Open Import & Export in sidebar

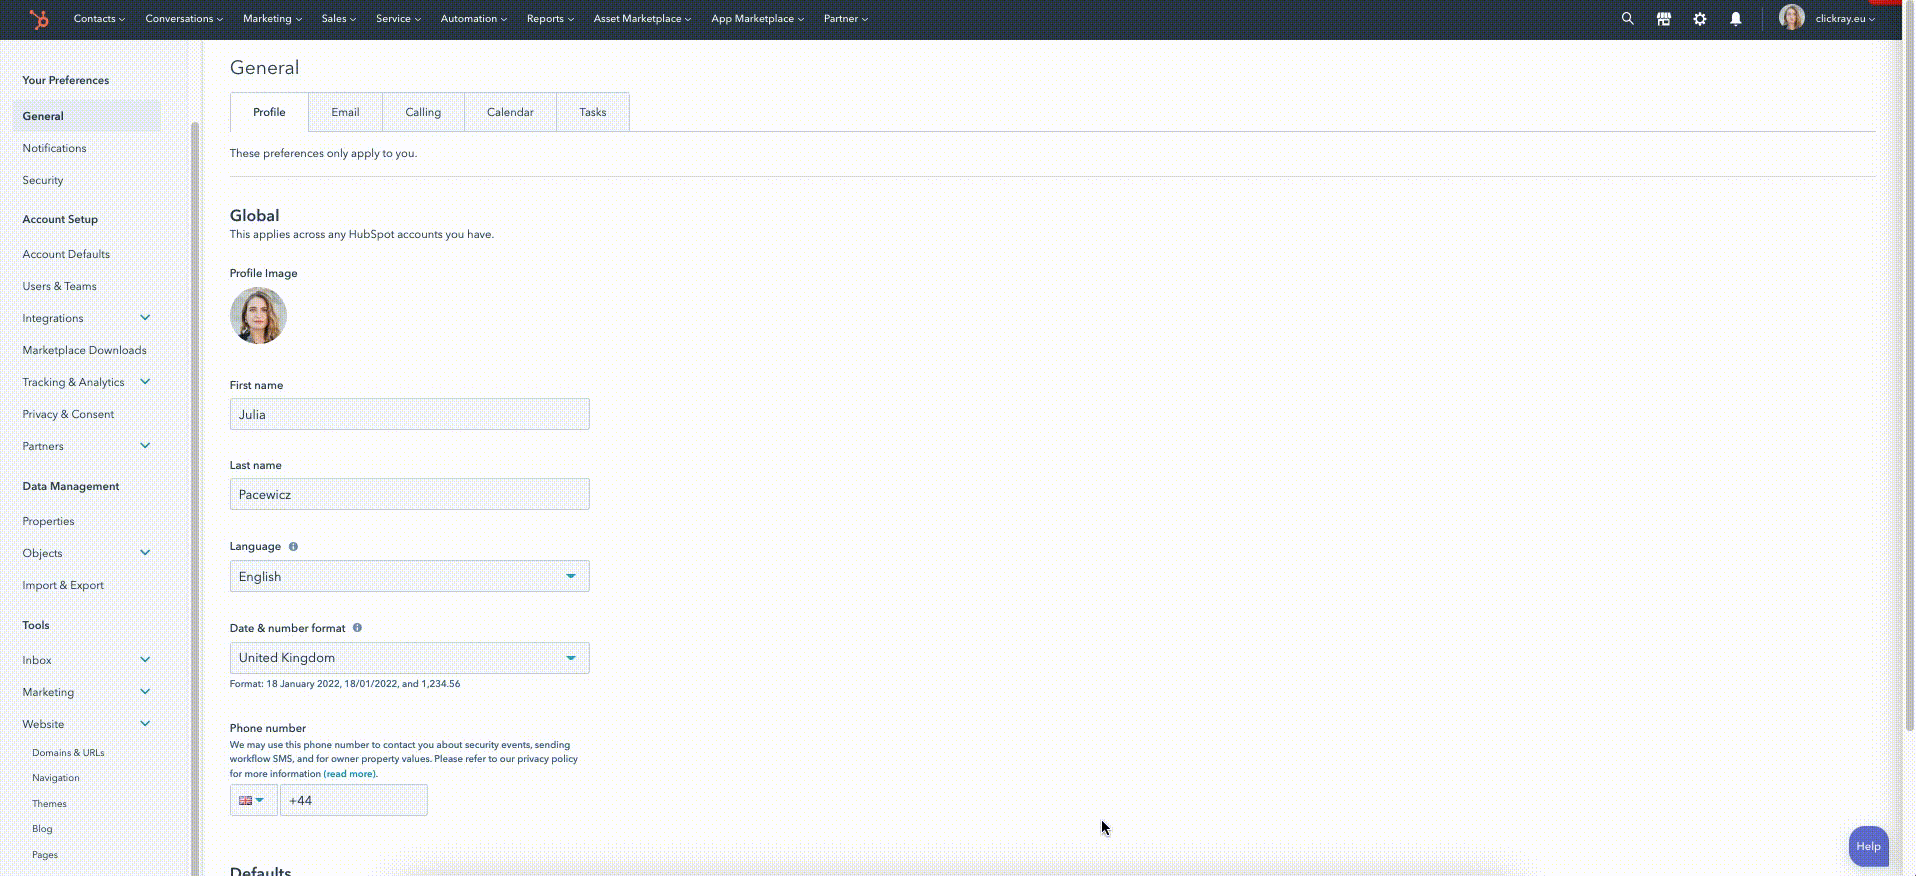click(63, 585)
